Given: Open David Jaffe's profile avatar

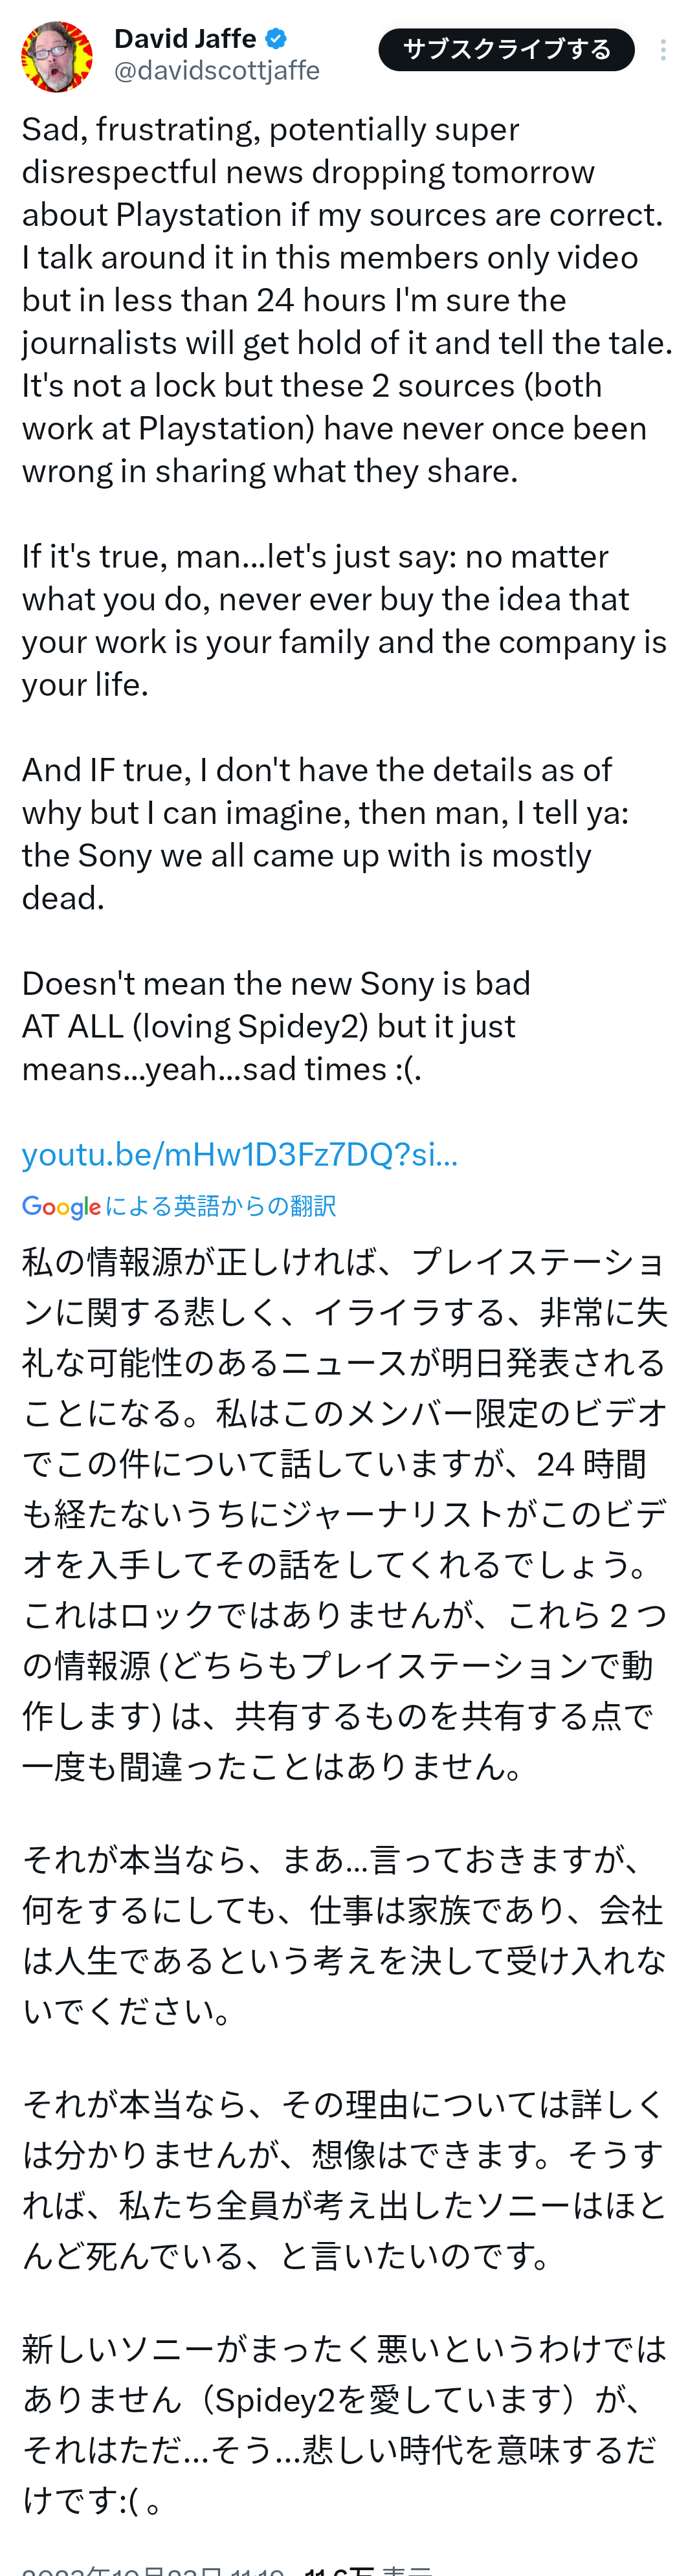Looking at the screenshot, I should click(57, 57).
